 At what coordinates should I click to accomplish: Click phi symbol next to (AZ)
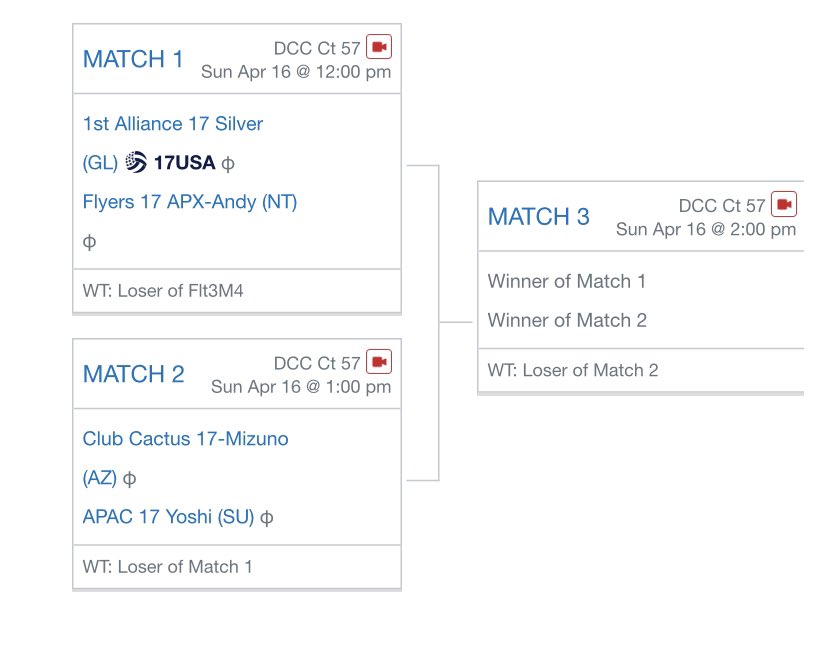(129, 479)
